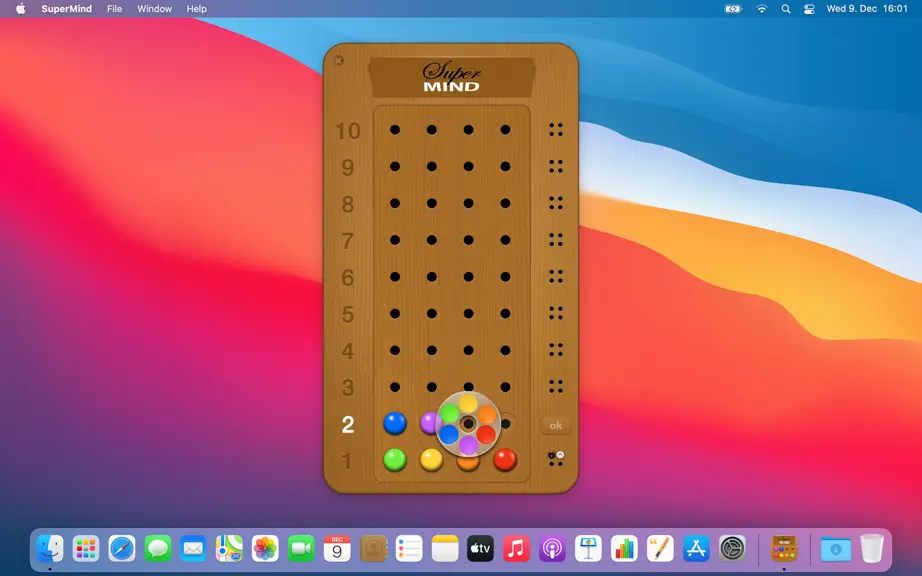This screenshot has height=576, width=922.
Task: Click the green peg in row 1
Action: [395, 460]
